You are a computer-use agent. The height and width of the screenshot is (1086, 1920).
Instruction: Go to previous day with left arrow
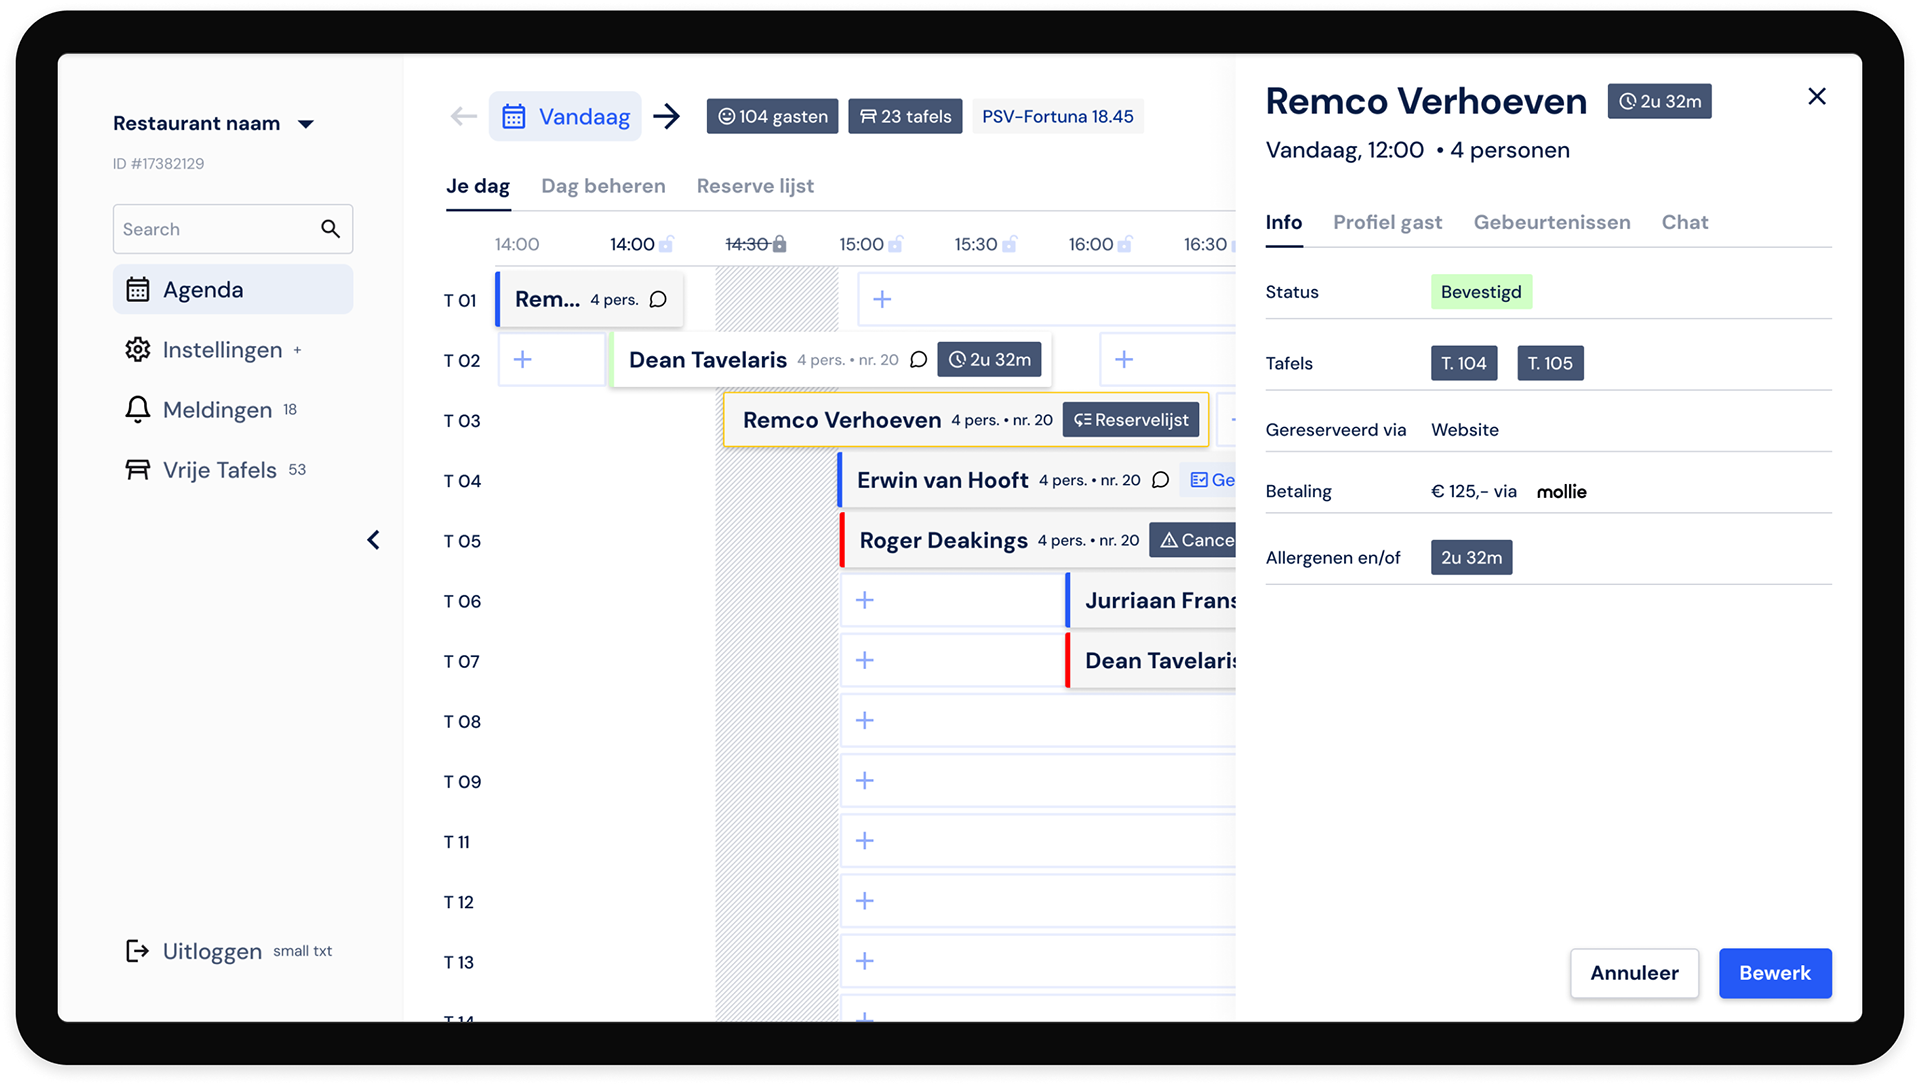463,117
